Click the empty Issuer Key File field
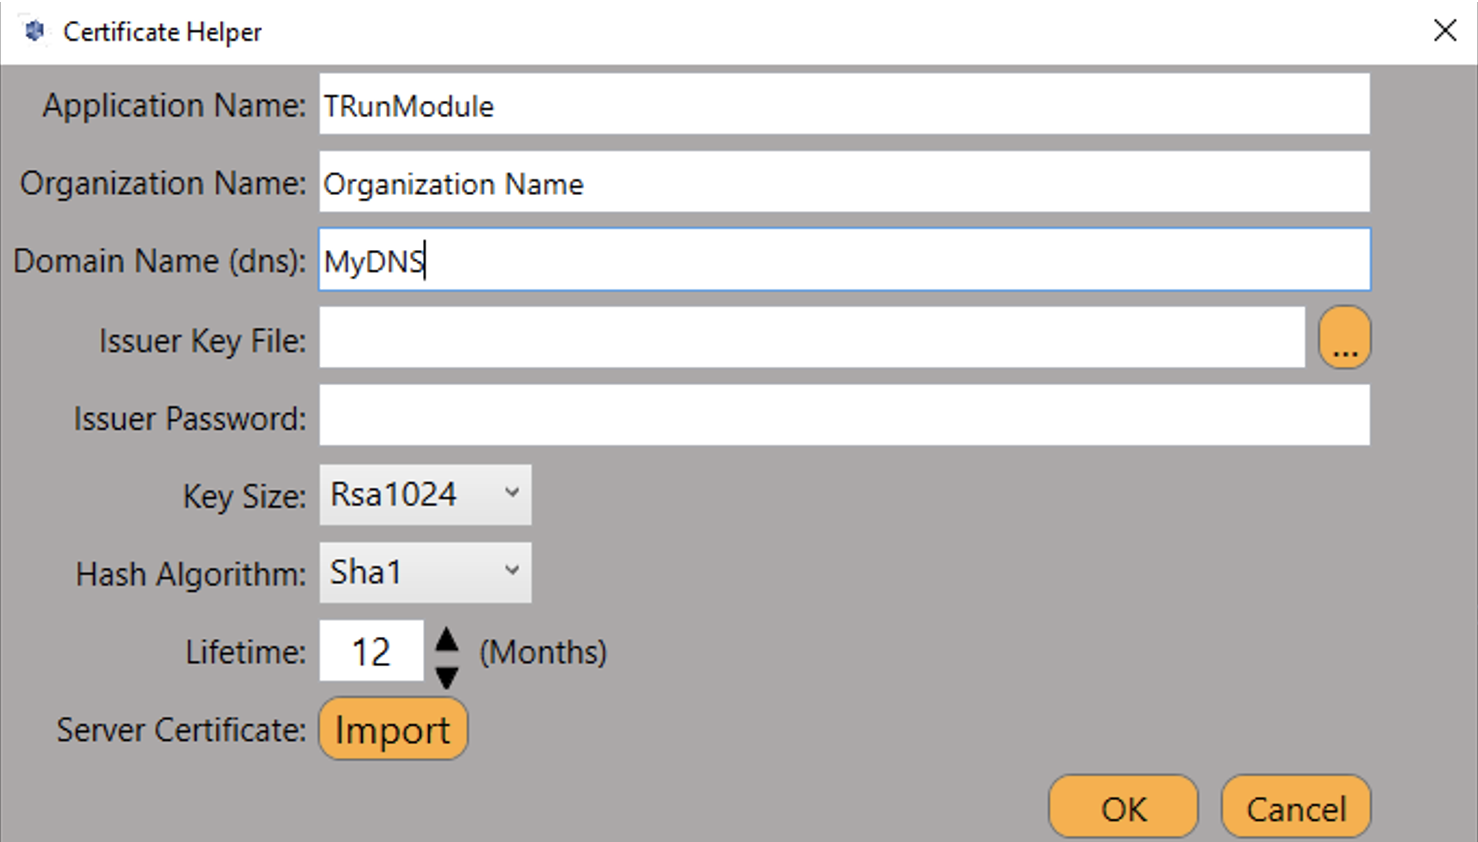 (x=811, y=339)
